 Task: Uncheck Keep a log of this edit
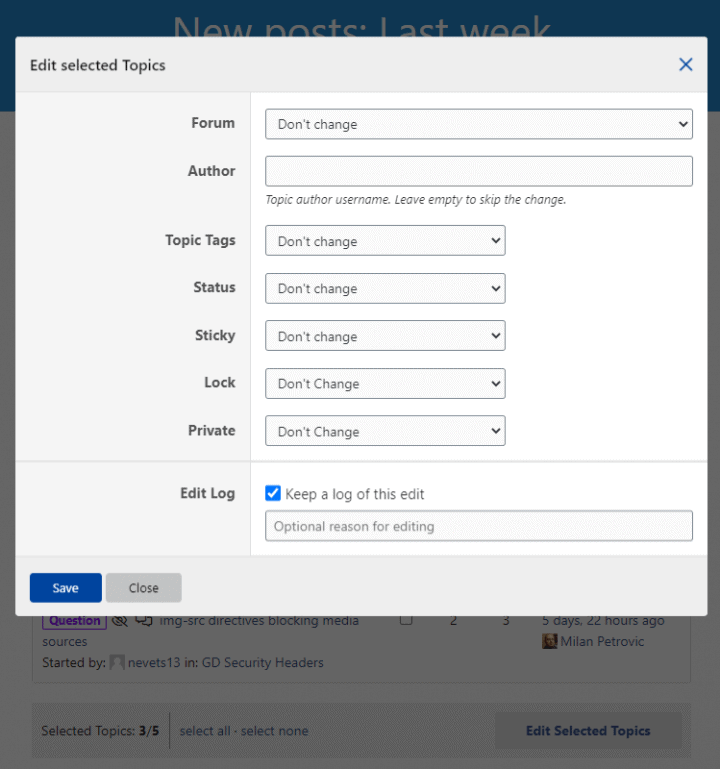click(273, 493)
